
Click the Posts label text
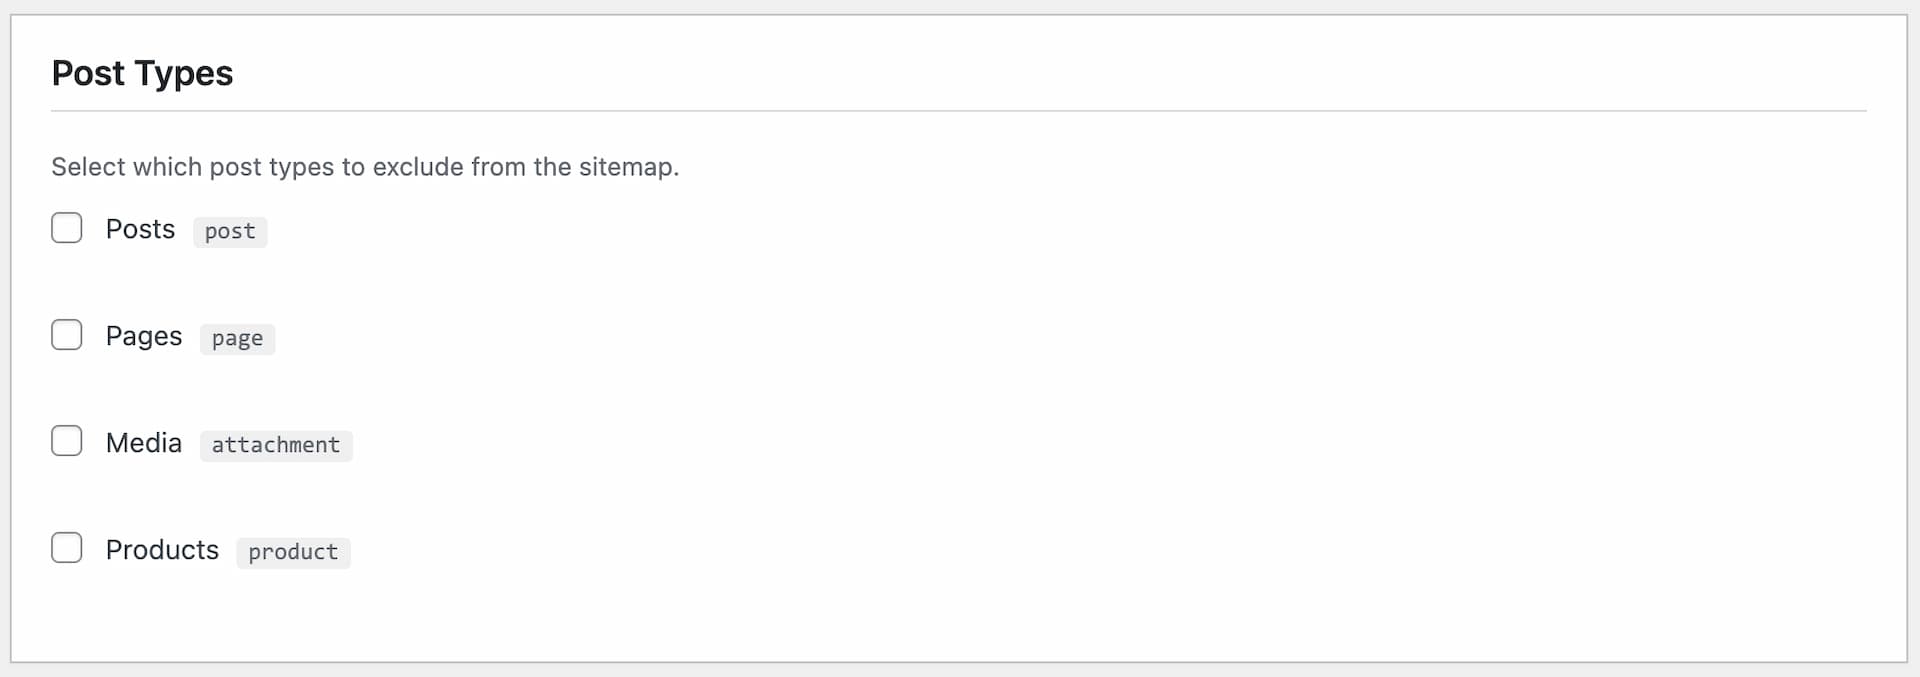pos(141,229)
